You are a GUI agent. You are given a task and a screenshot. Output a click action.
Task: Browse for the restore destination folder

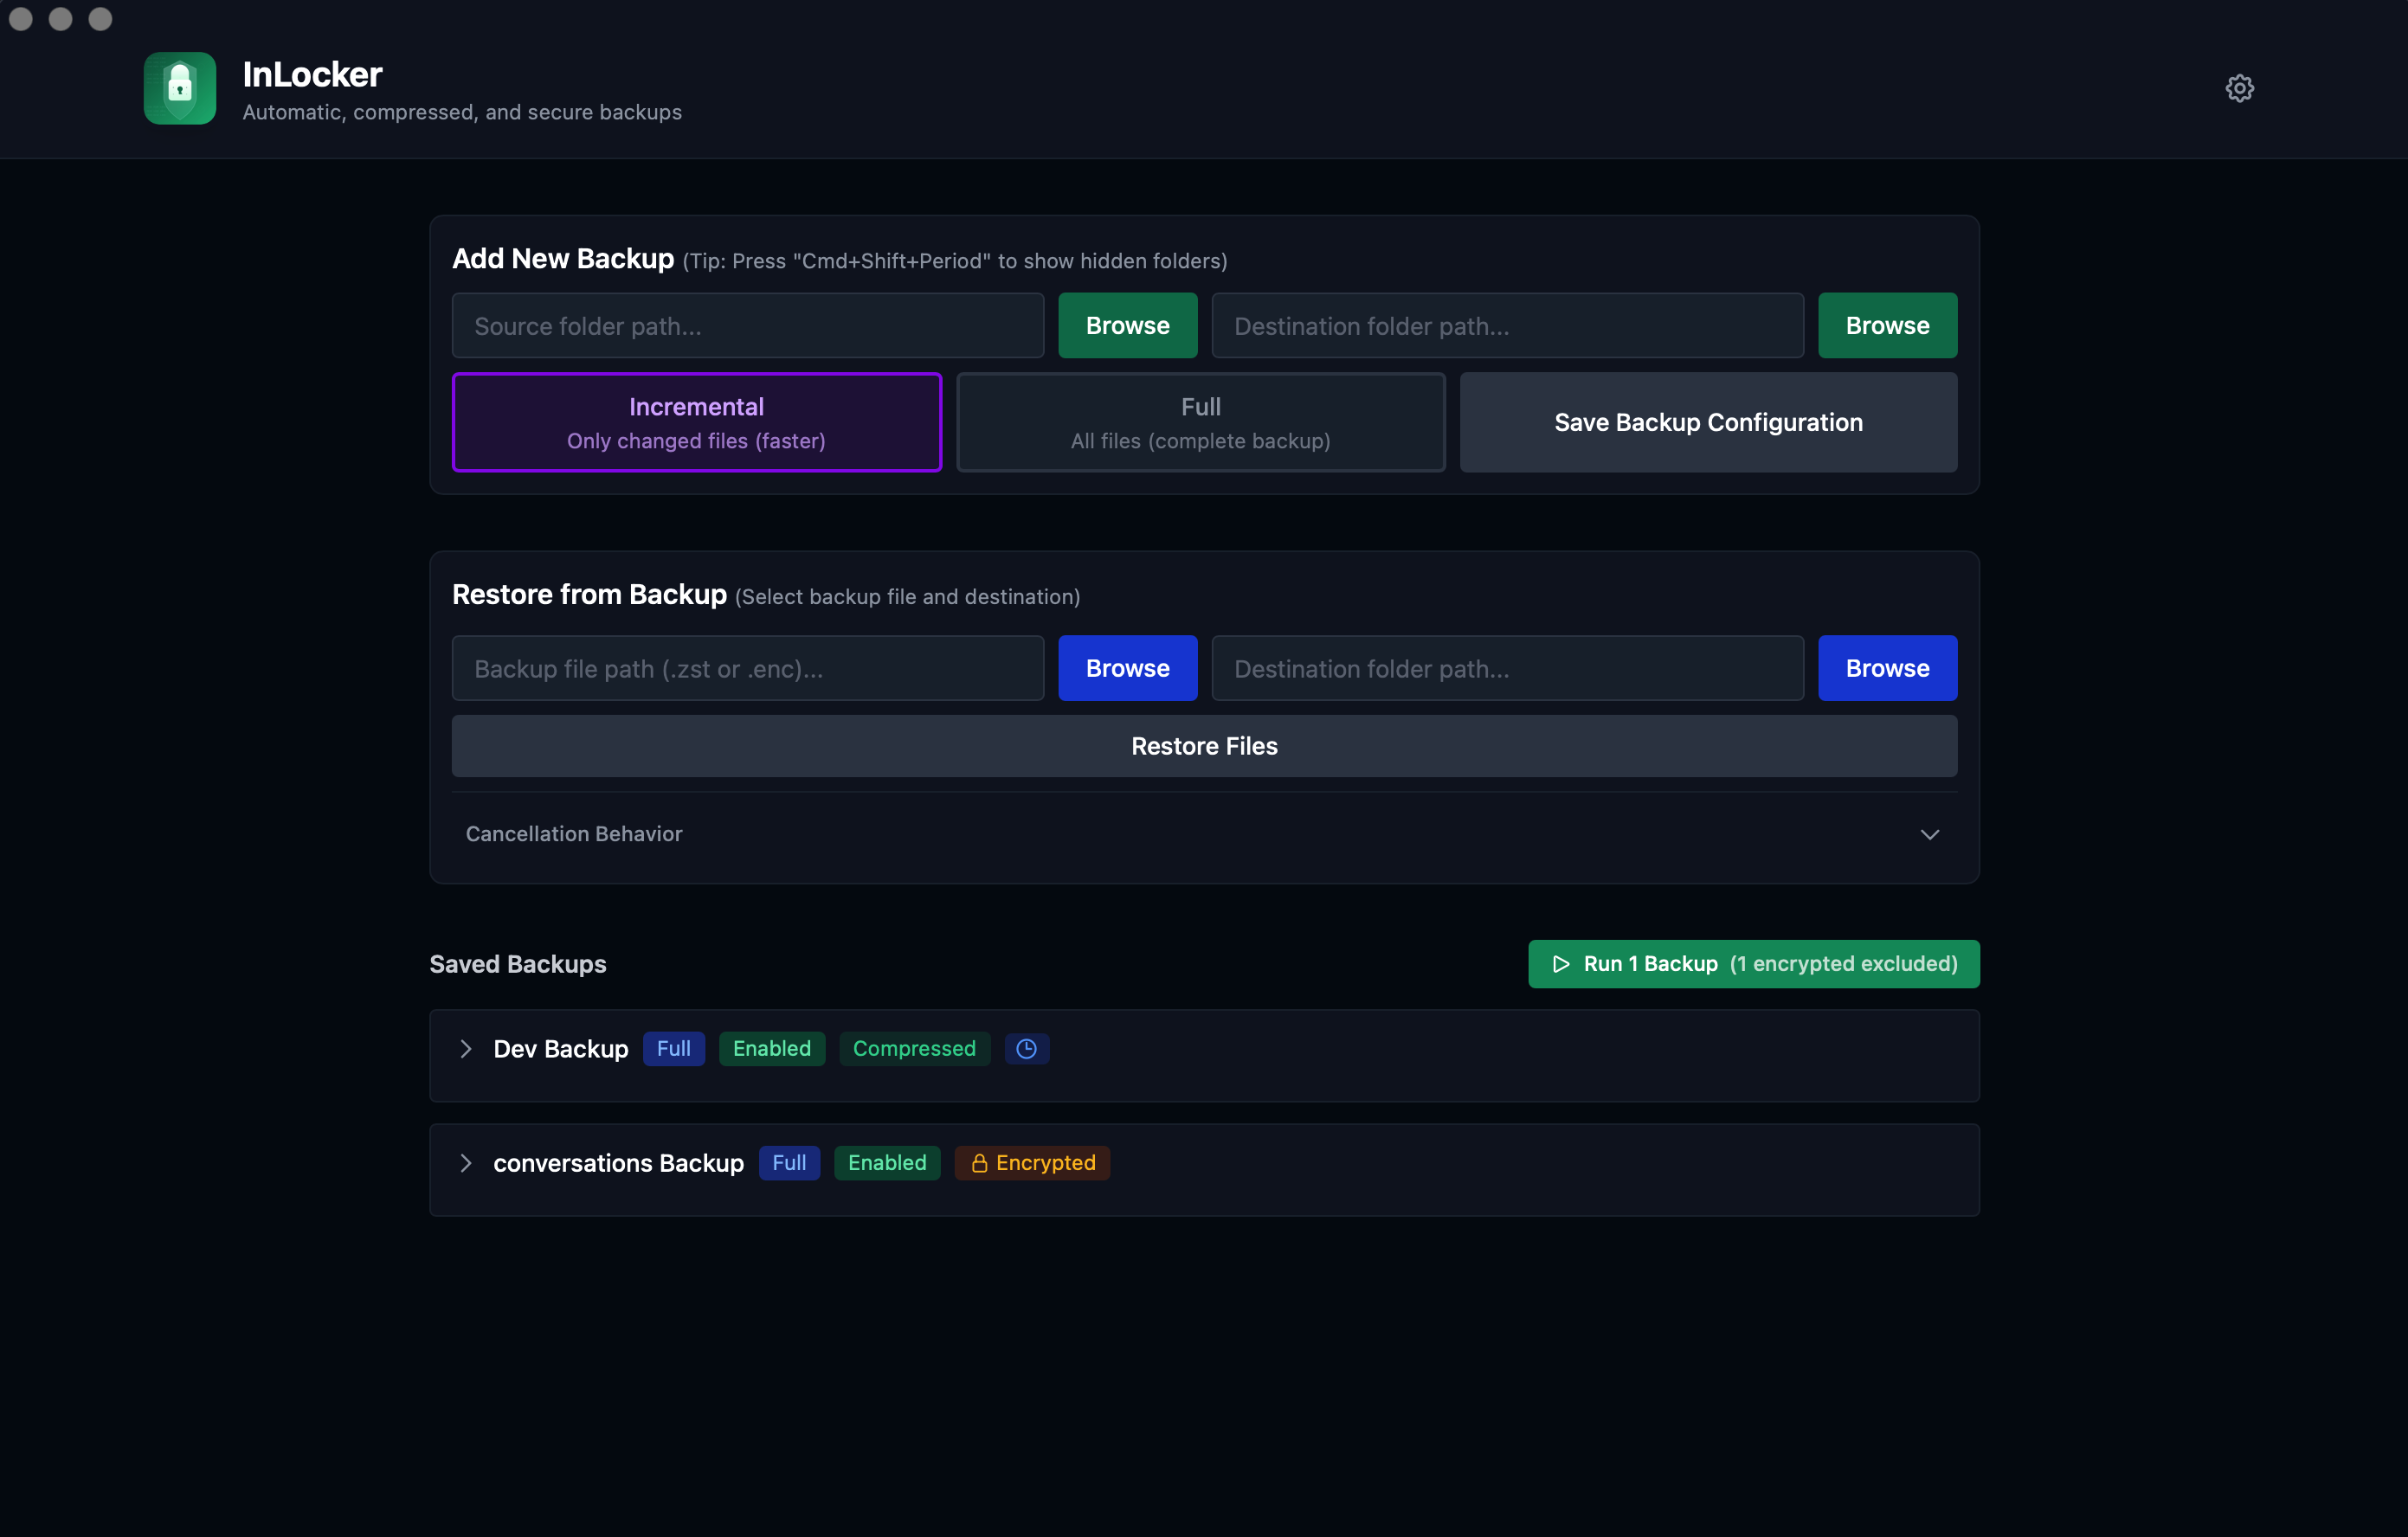pyautogui.click(x=1887, y=668)
